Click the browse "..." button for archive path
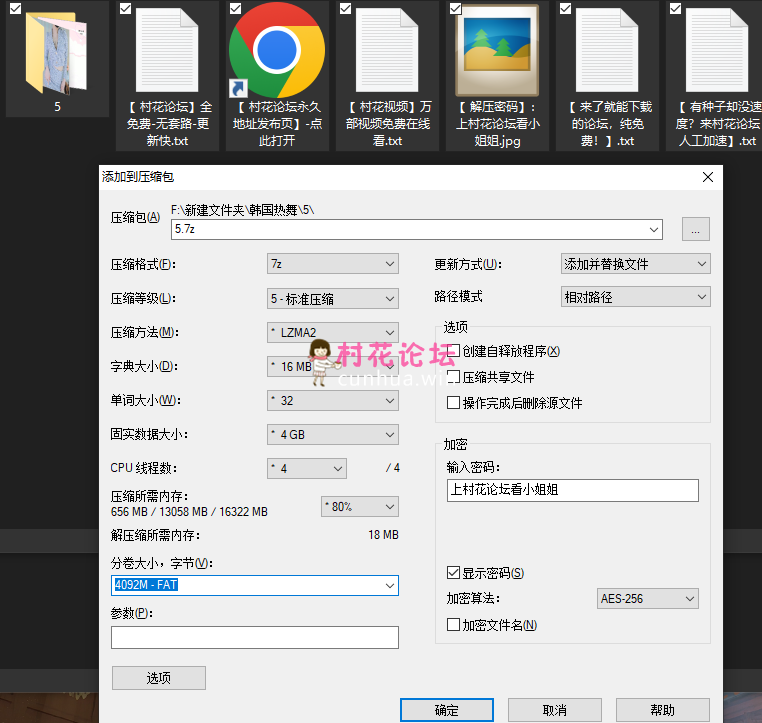The width and height of the screenshot is (762, 723). pyautogui.click(x=696, y=229)
